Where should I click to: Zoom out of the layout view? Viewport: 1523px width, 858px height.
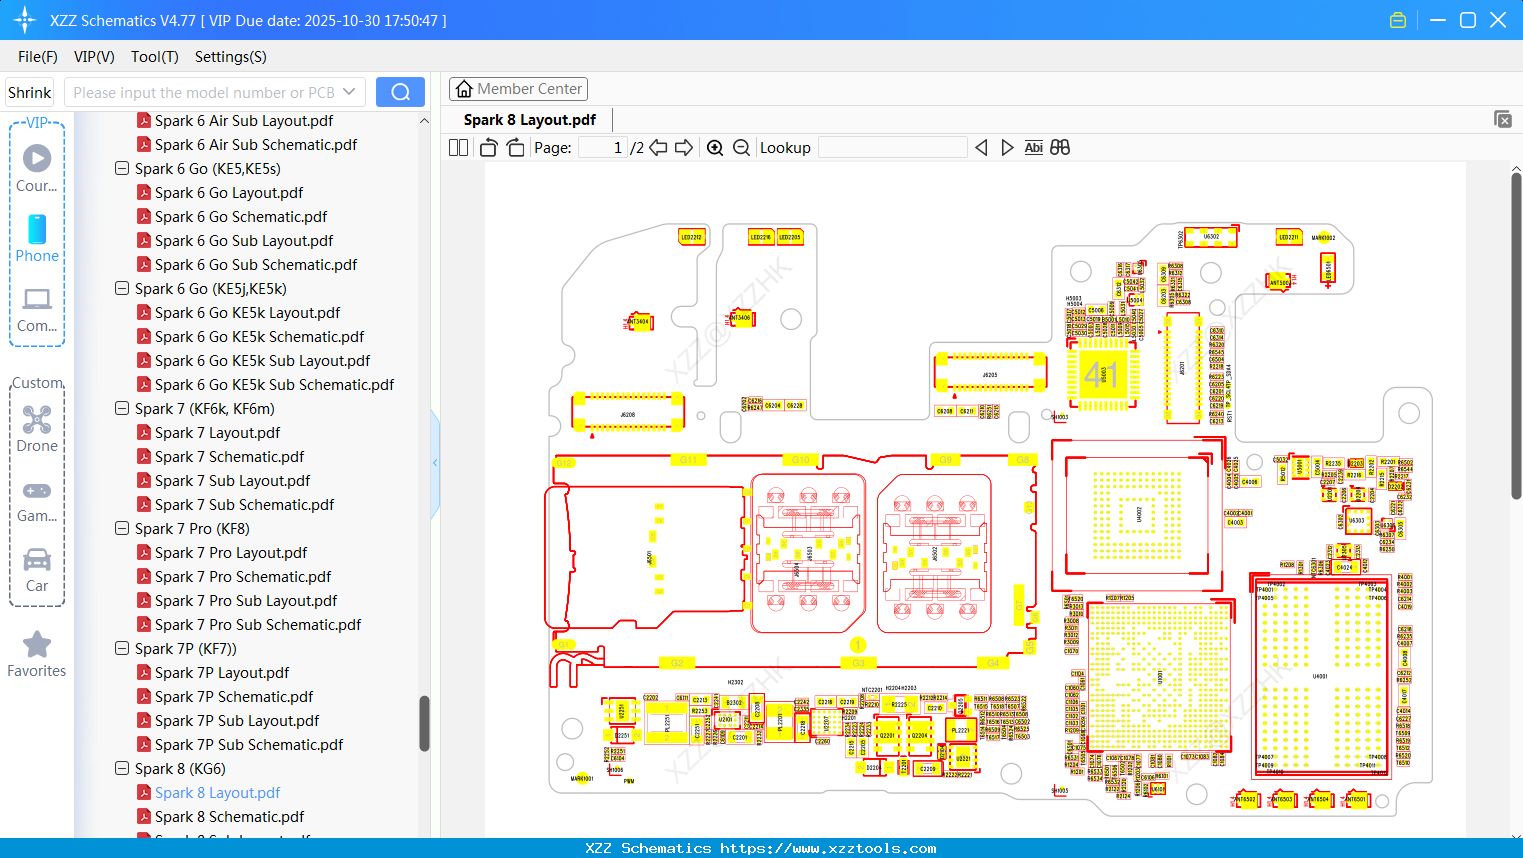741,147
